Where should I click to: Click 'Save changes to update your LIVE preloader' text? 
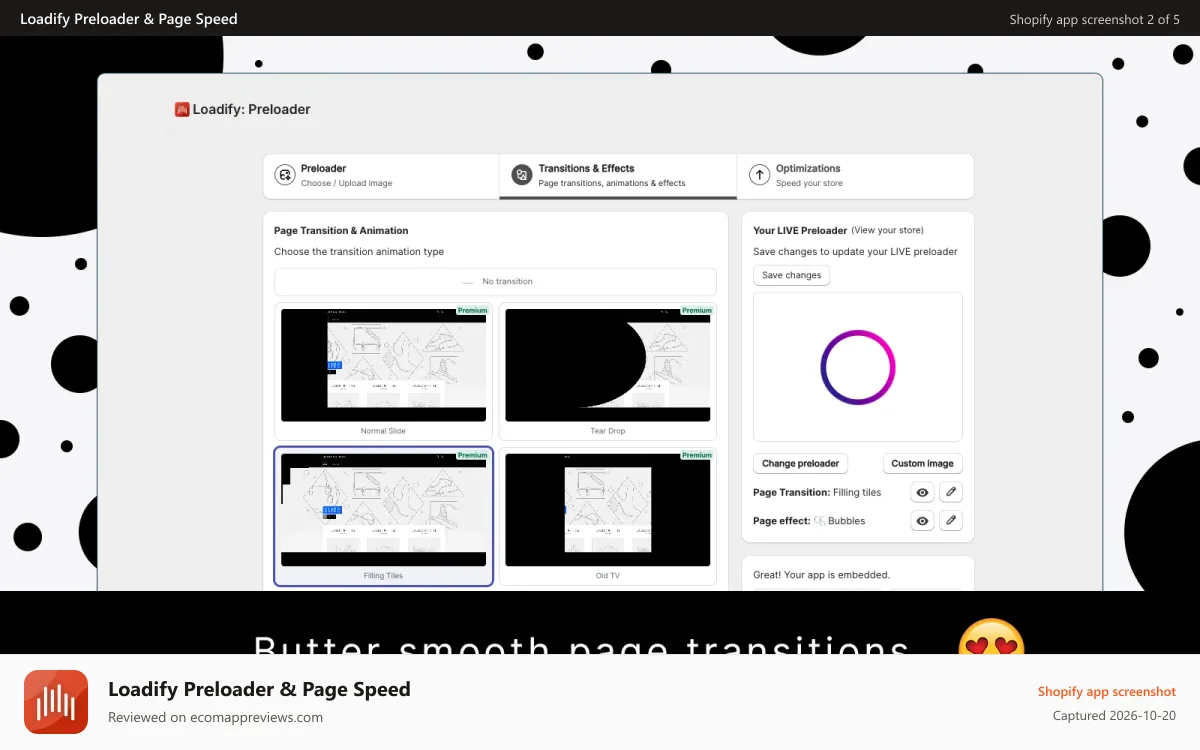pos(855,252)
